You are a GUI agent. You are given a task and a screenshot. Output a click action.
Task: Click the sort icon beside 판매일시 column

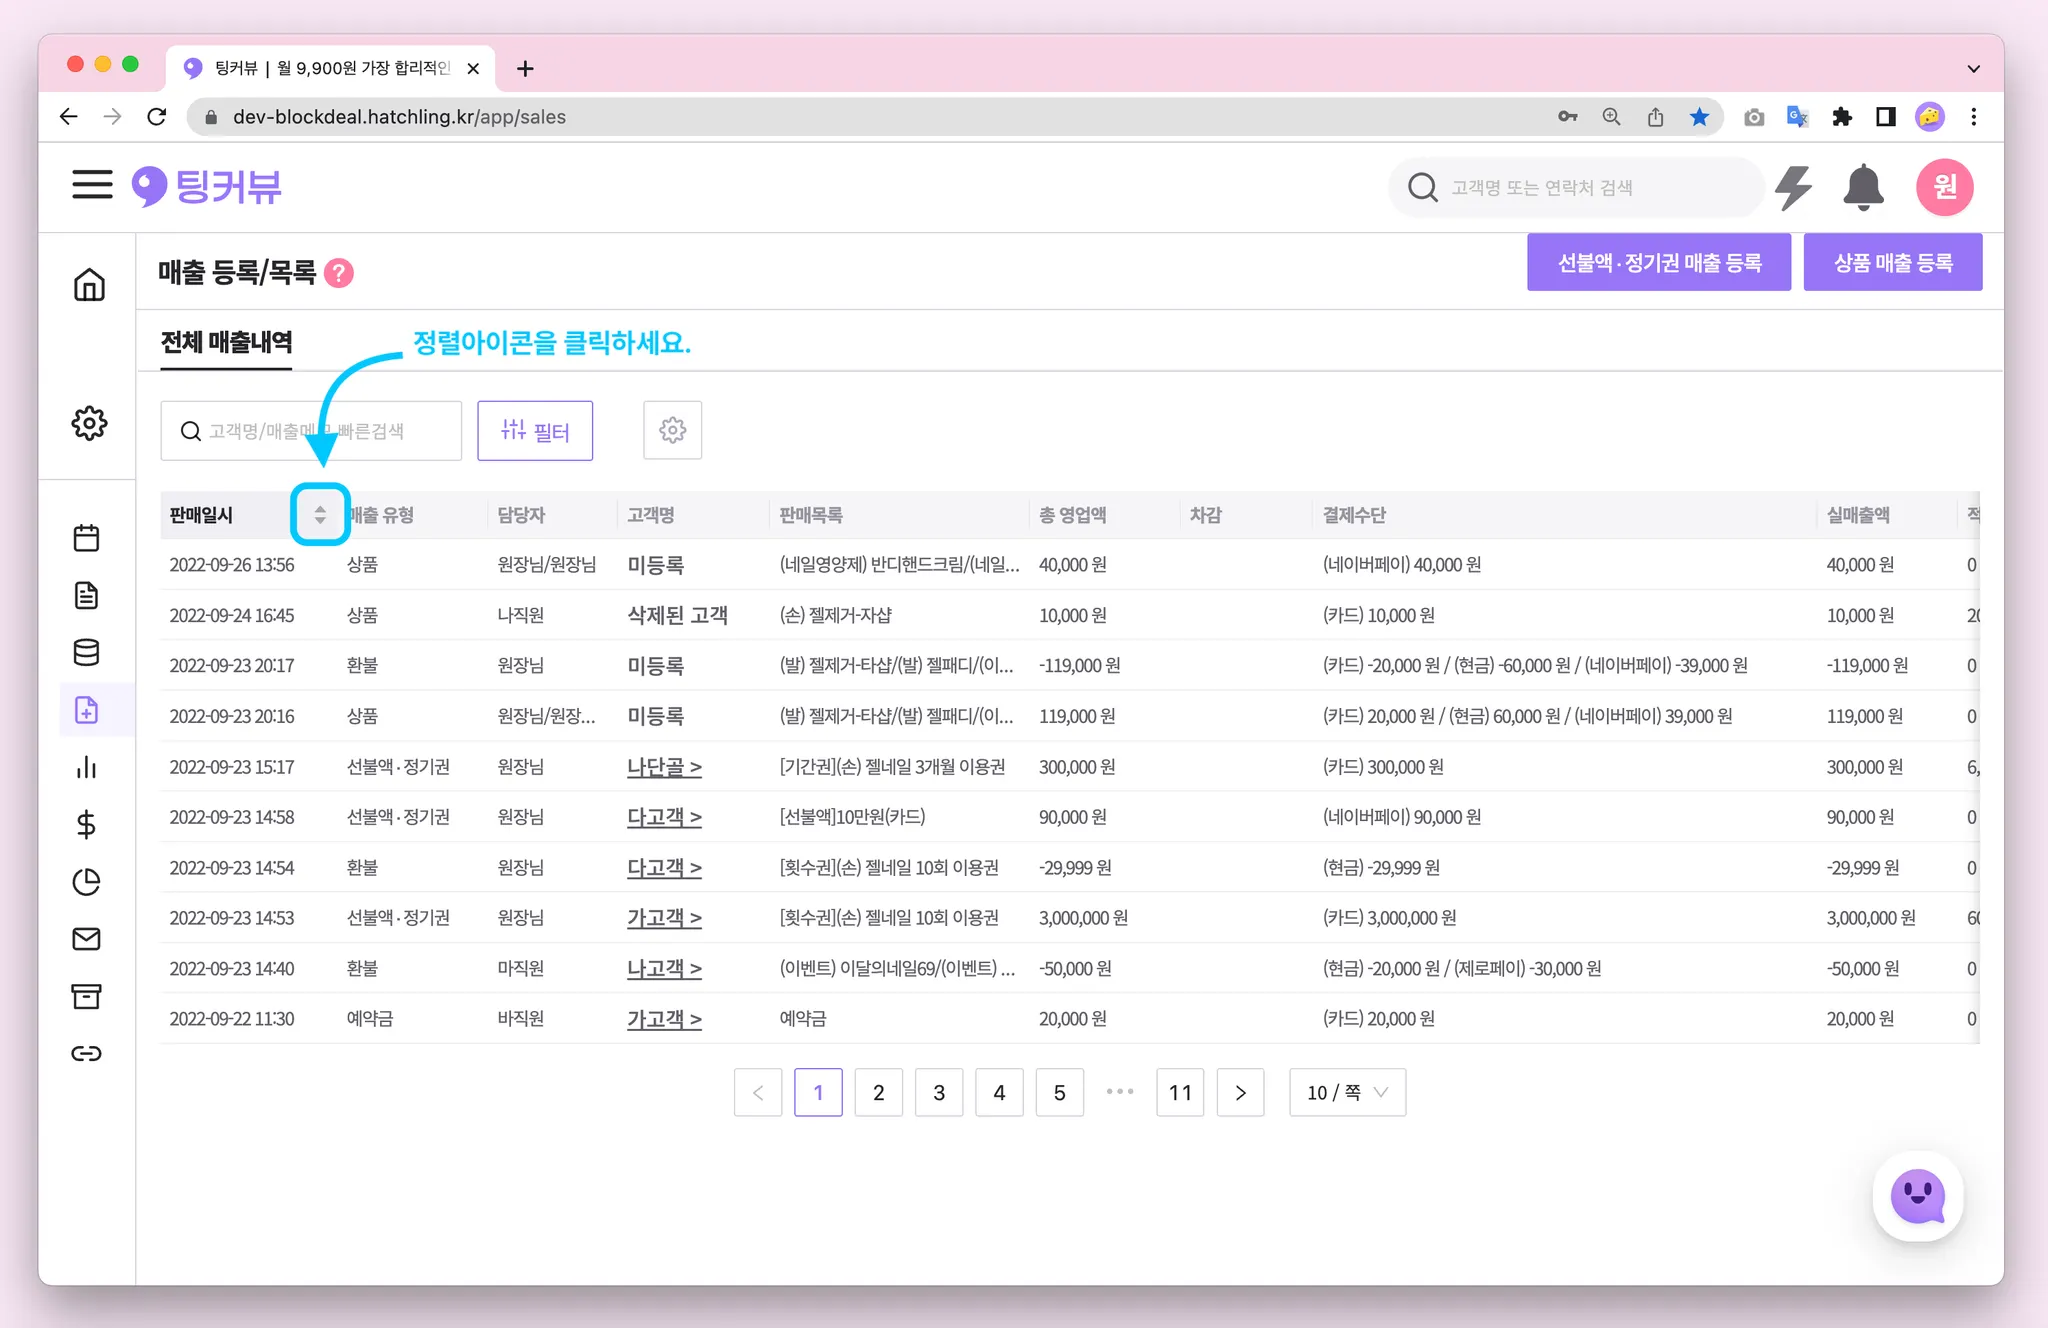coord(320,515)
